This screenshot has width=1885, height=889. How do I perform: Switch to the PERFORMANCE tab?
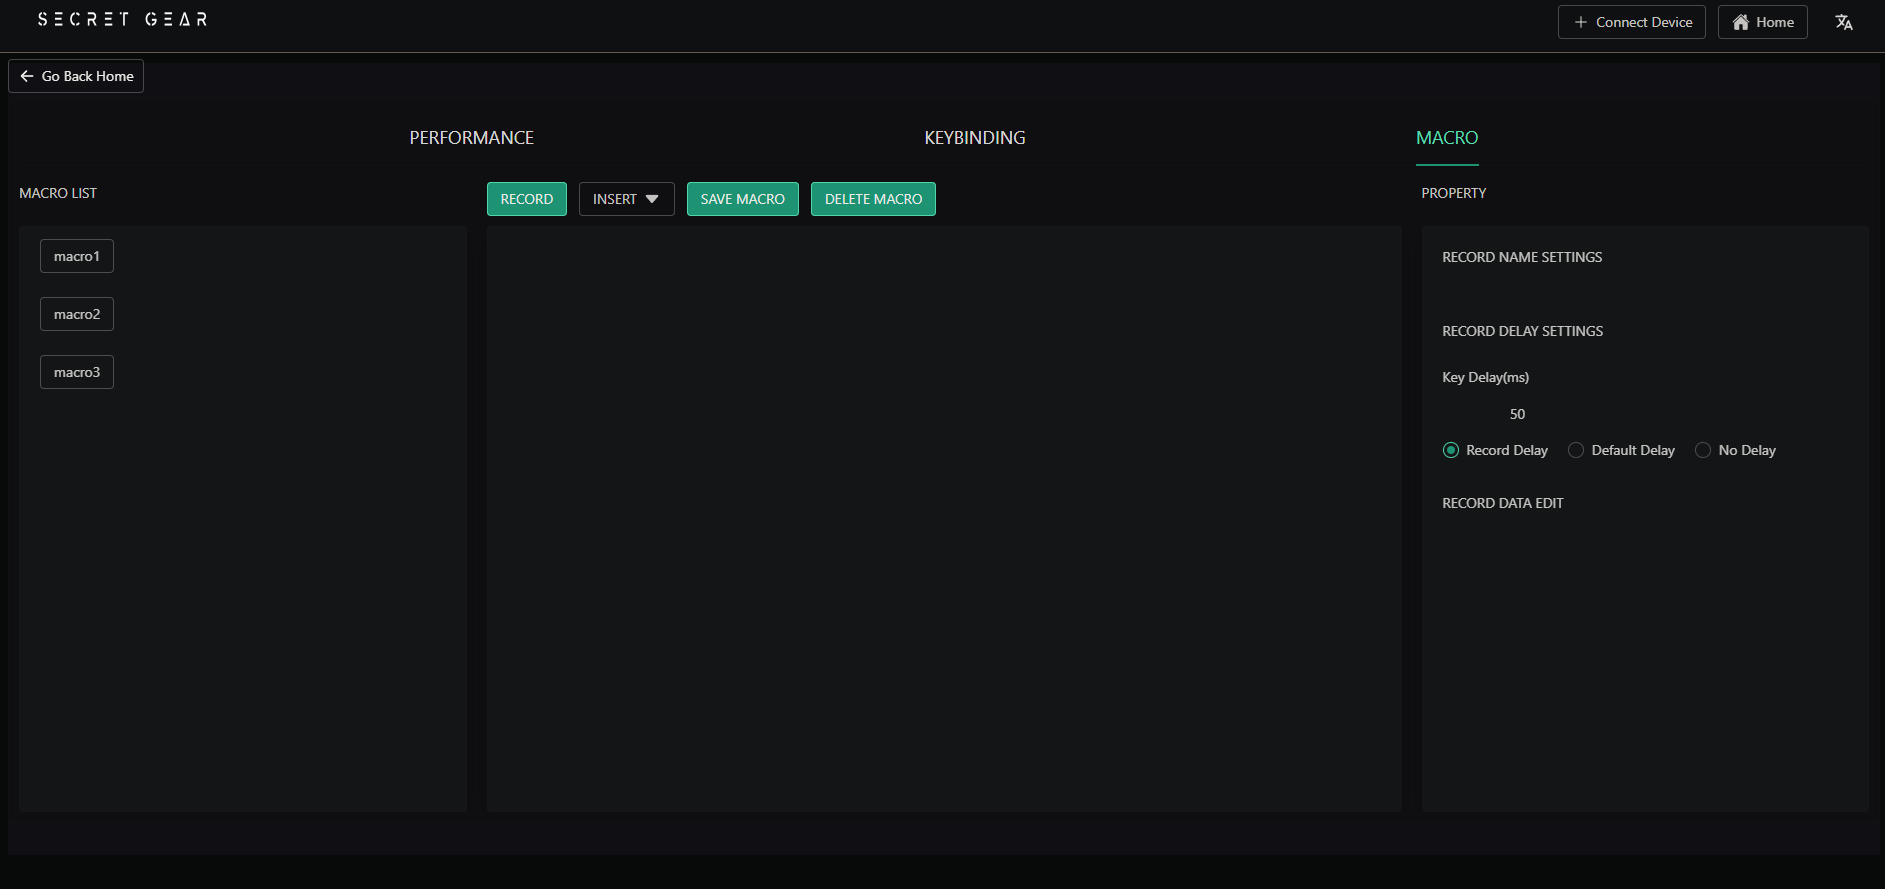[471, 138]
